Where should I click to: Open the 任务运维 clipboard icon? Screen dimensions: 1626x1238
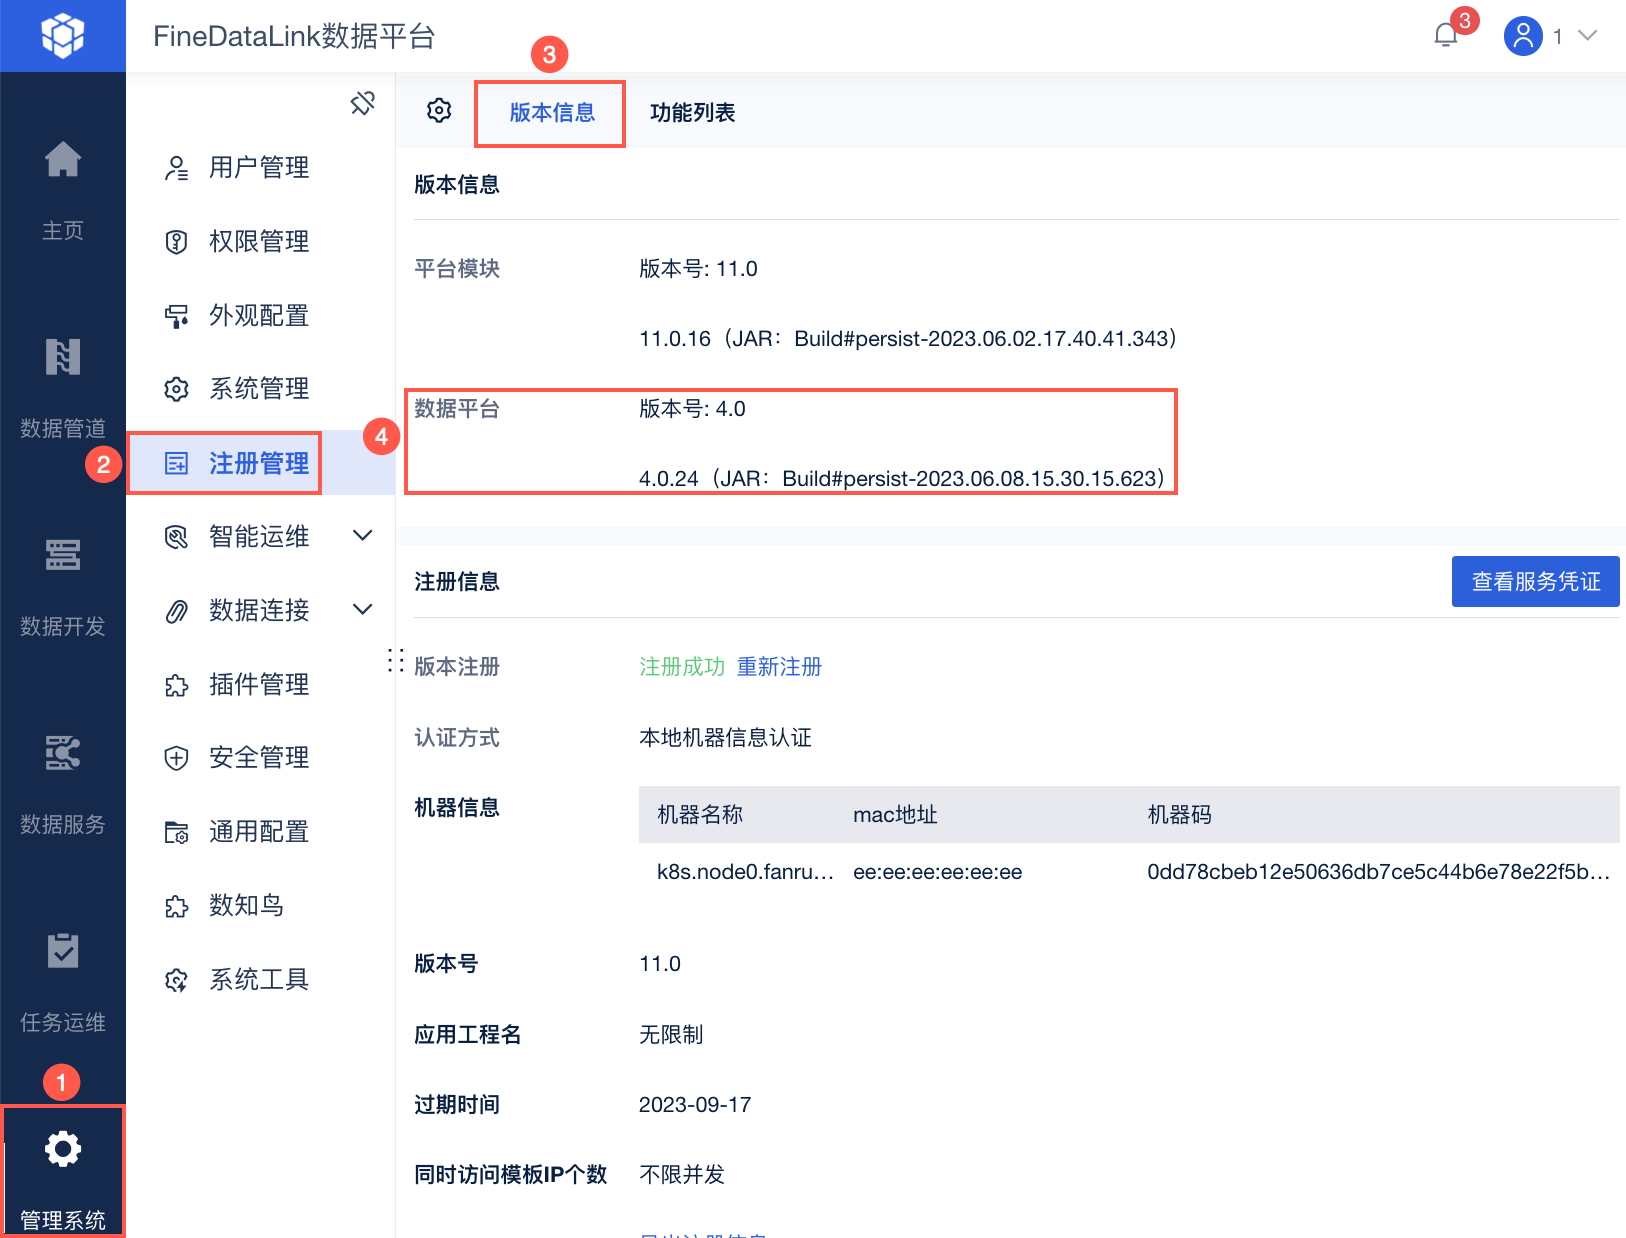(63, 951)
